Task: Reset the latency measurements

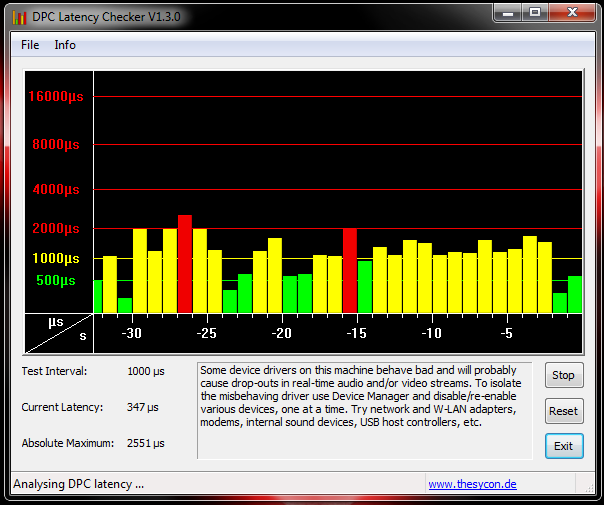Action: pyautogui.click(x=564, y=411)
